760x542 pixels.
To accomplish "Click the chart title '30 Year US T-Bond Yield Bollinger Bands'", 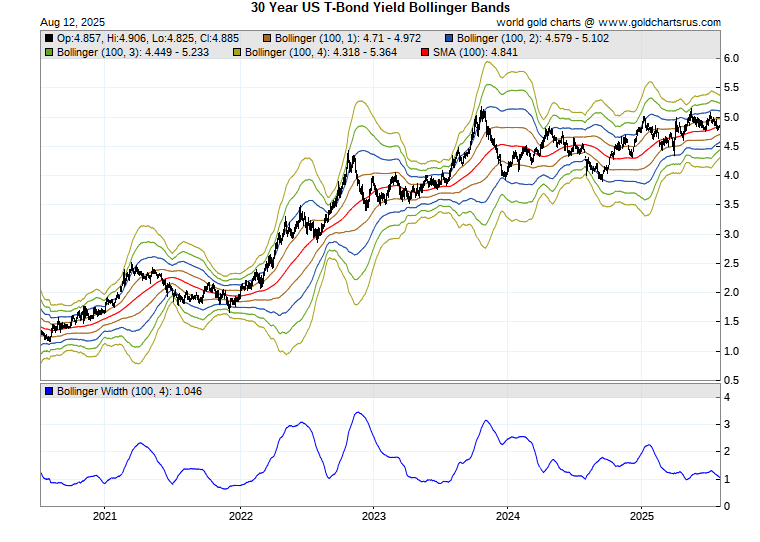I will point(380,8).
